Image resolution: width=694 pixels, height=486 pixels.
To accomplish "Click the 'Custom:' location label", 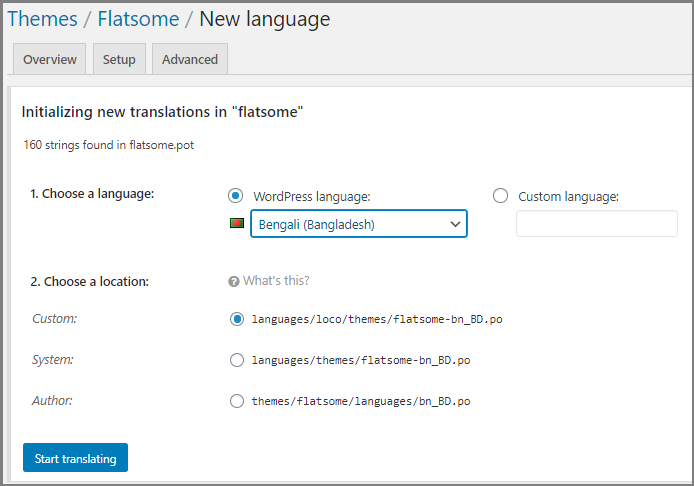I will coord(54,318).
